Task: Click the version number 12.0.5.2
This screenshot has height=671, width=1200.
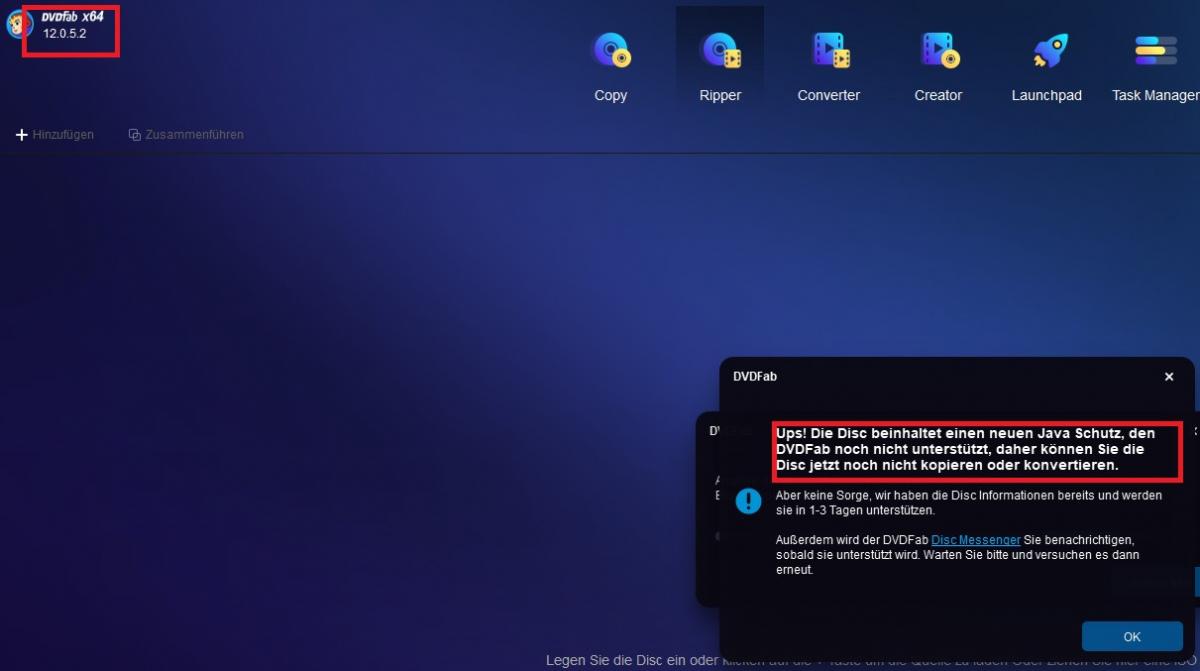Action: coord(65,34)
